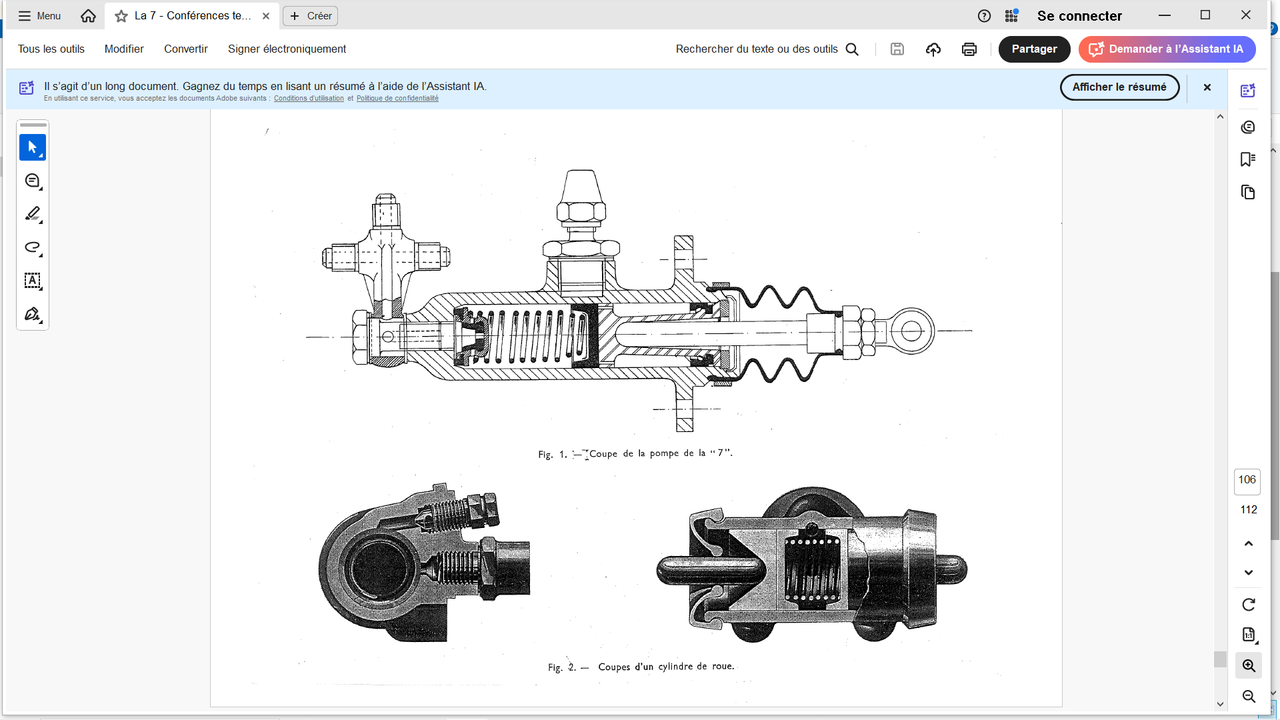1280x720 pixels.
Task: Open Tous les outils menu
Action: 51,49
